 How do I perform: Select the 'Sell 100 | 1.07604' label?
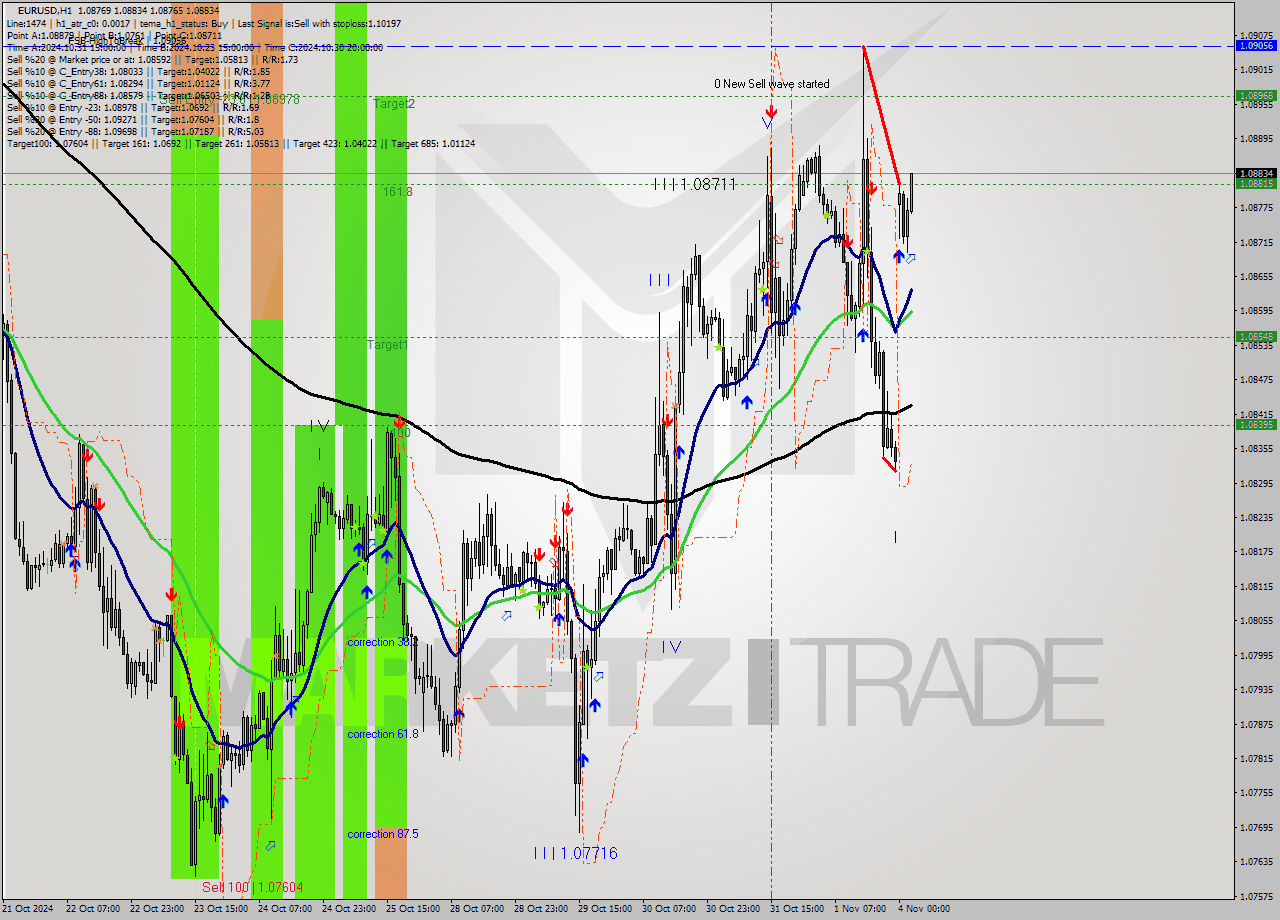(x=252, y=887)
